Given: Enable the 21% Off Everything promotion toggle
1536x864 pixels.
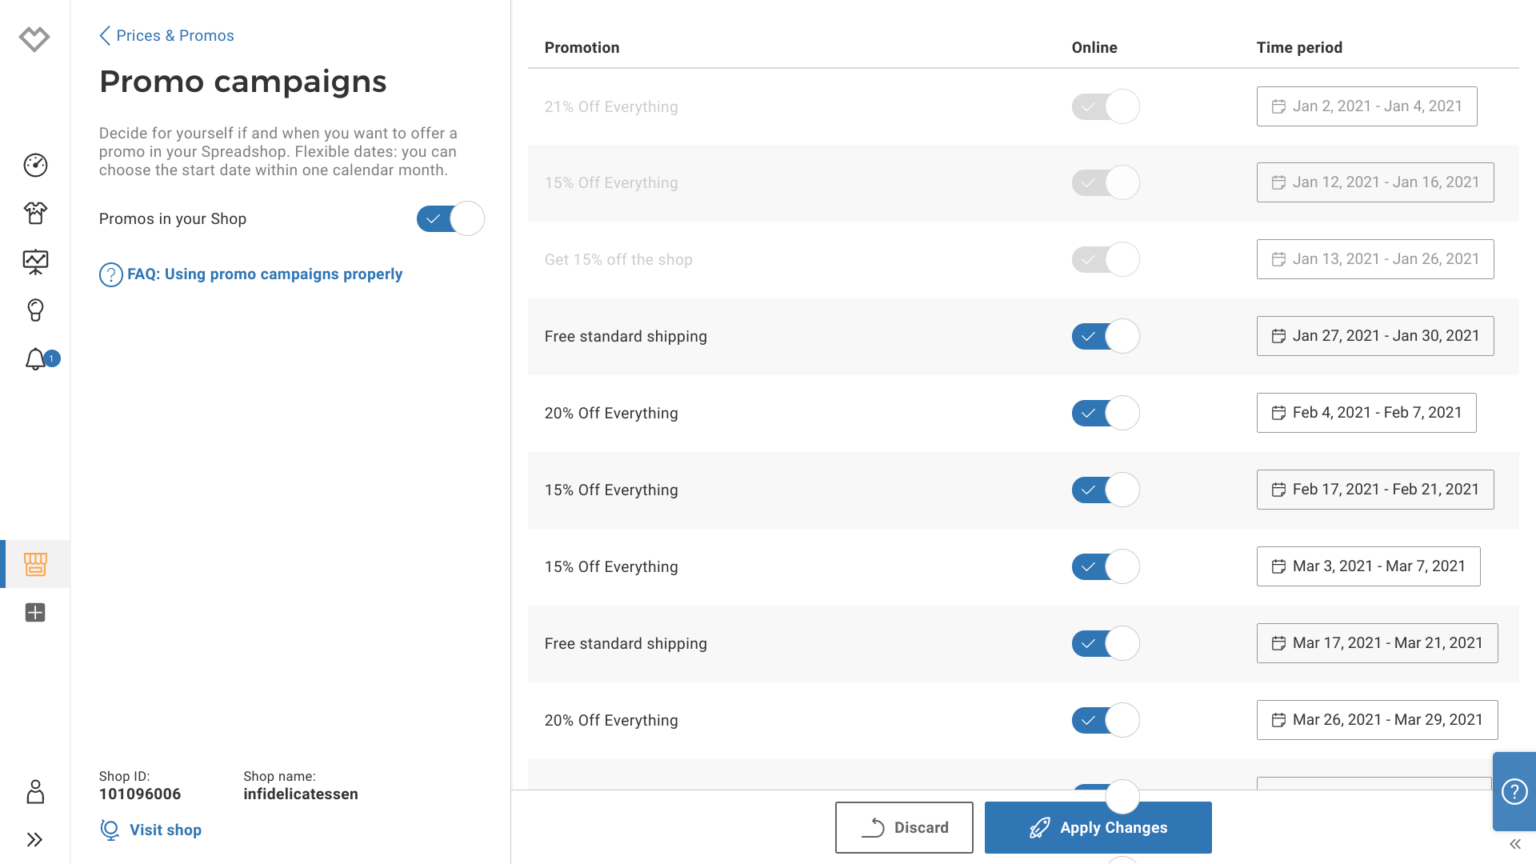Looking at the screenshot, I should (1105, 106).
